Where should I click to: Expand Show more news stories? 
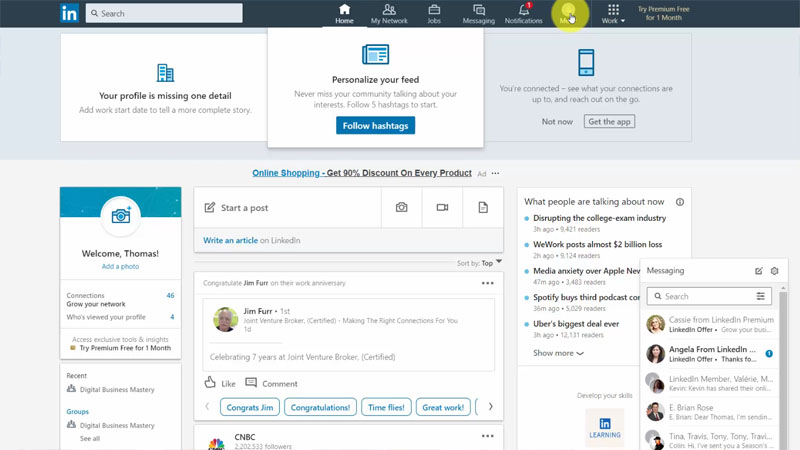[x=558, y=353]
